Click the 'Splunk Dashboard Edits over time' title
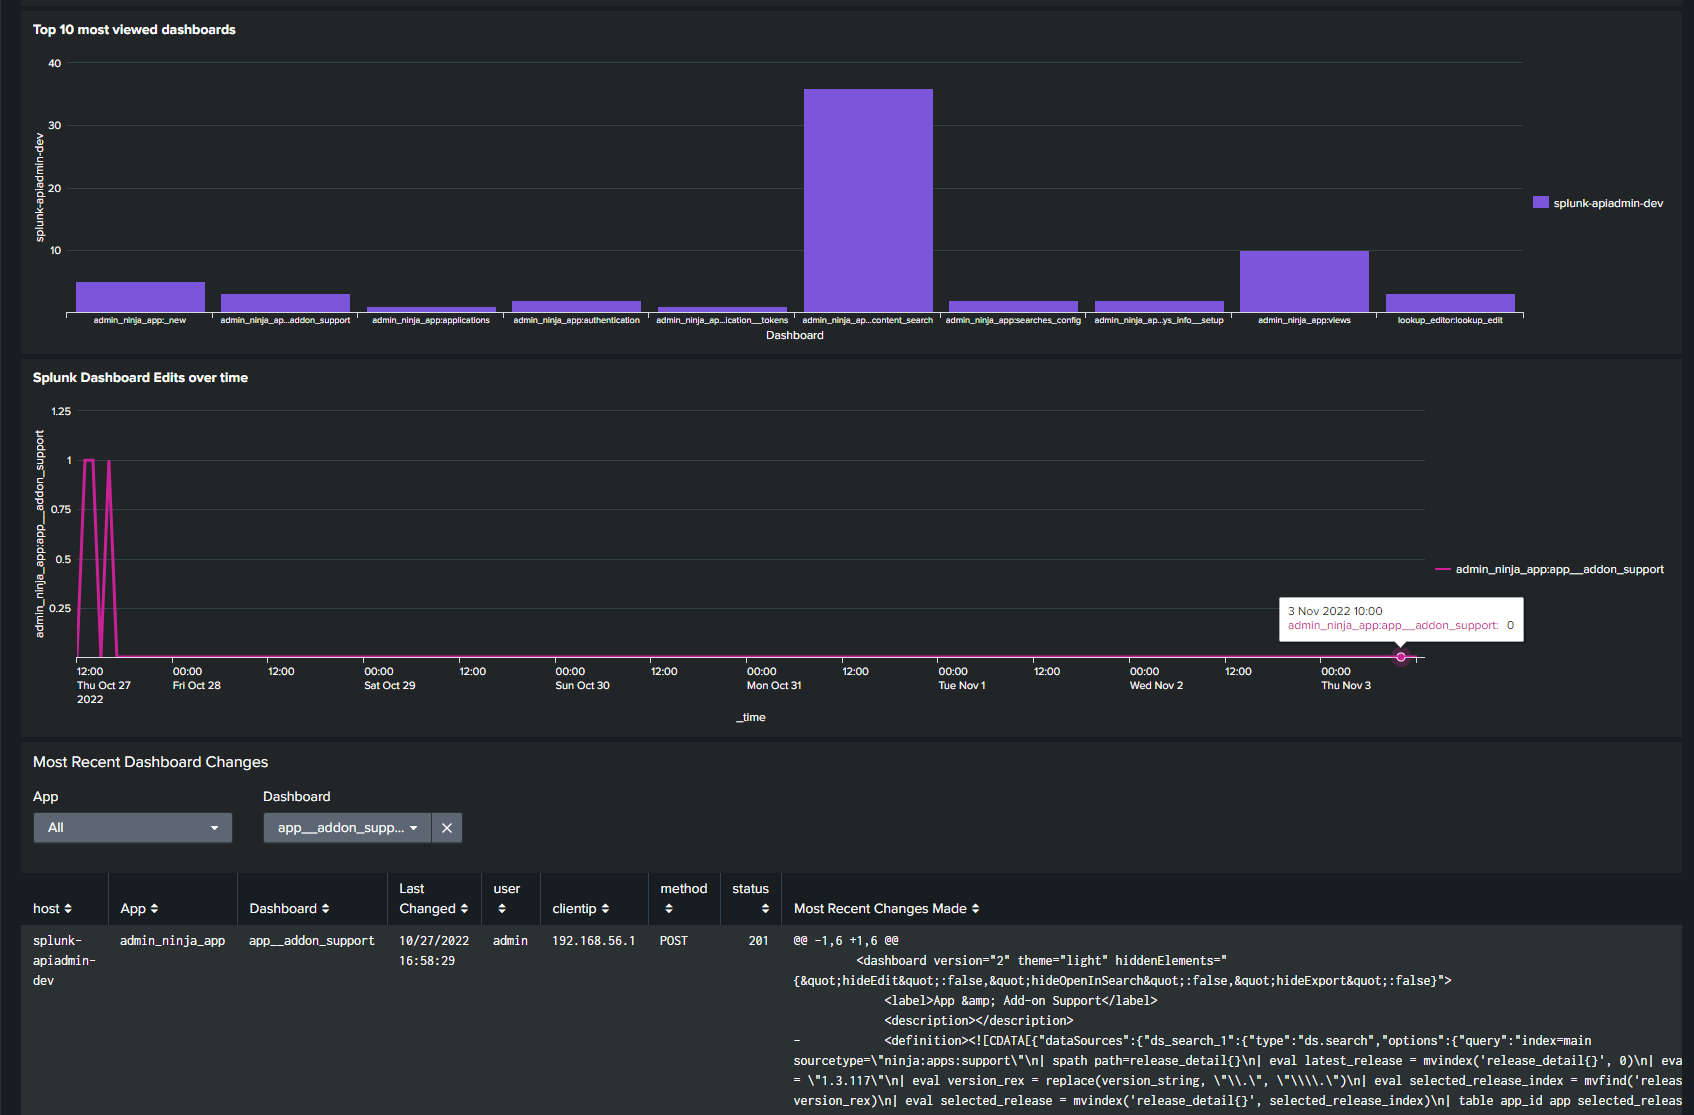Viewport: 1694px width, 1115px height. coord(140,377)
